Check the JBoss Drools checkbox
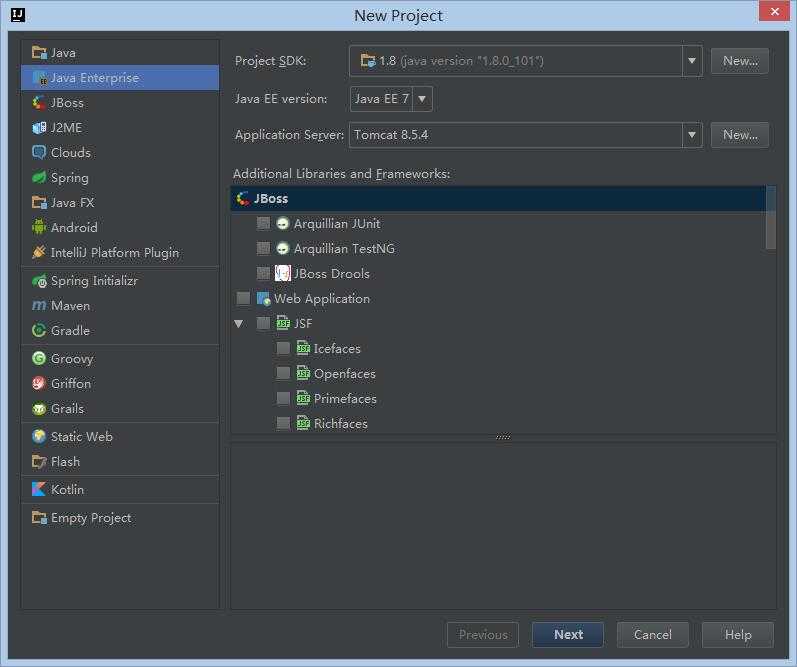Image resolution: width=797 pixels, height=667 pixels. (x=263, y=274)
